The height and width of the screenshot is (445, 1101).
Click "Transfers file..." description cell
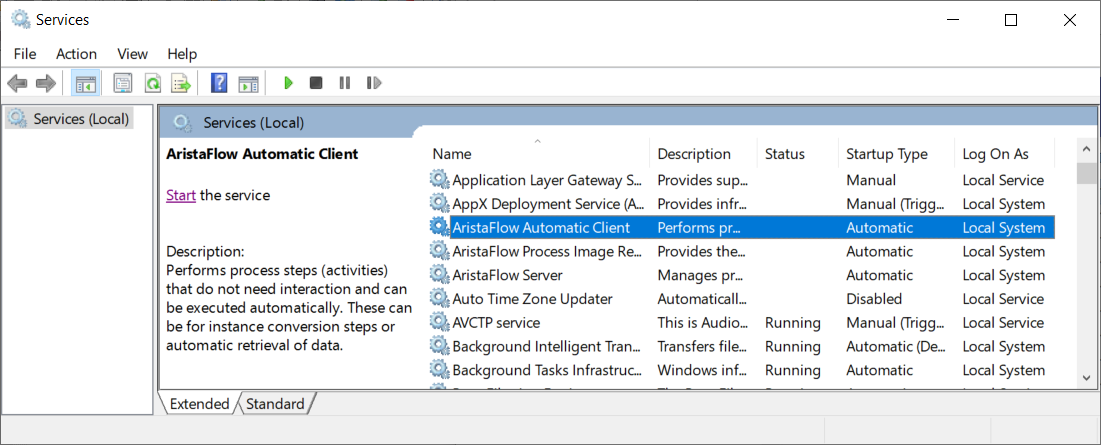701,347
